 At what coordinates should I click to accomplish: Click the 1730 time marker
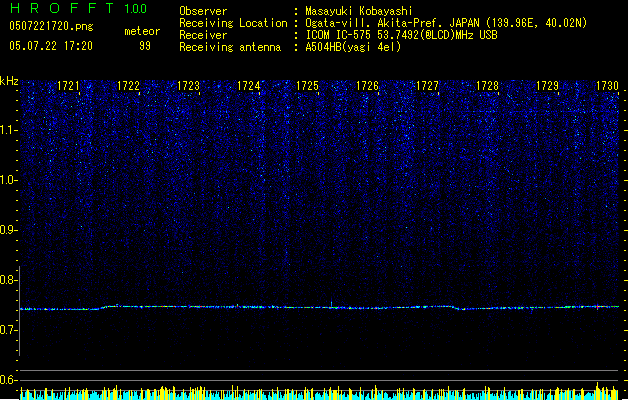(607, 86)
